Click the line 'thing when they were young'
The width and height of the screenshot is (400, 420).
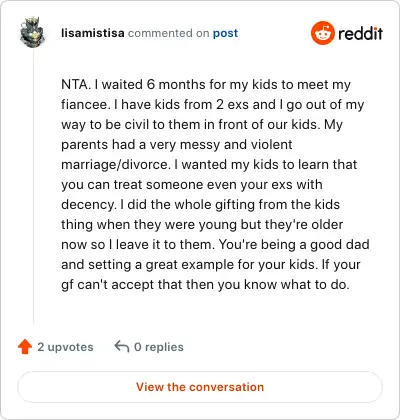click(202, 224)
